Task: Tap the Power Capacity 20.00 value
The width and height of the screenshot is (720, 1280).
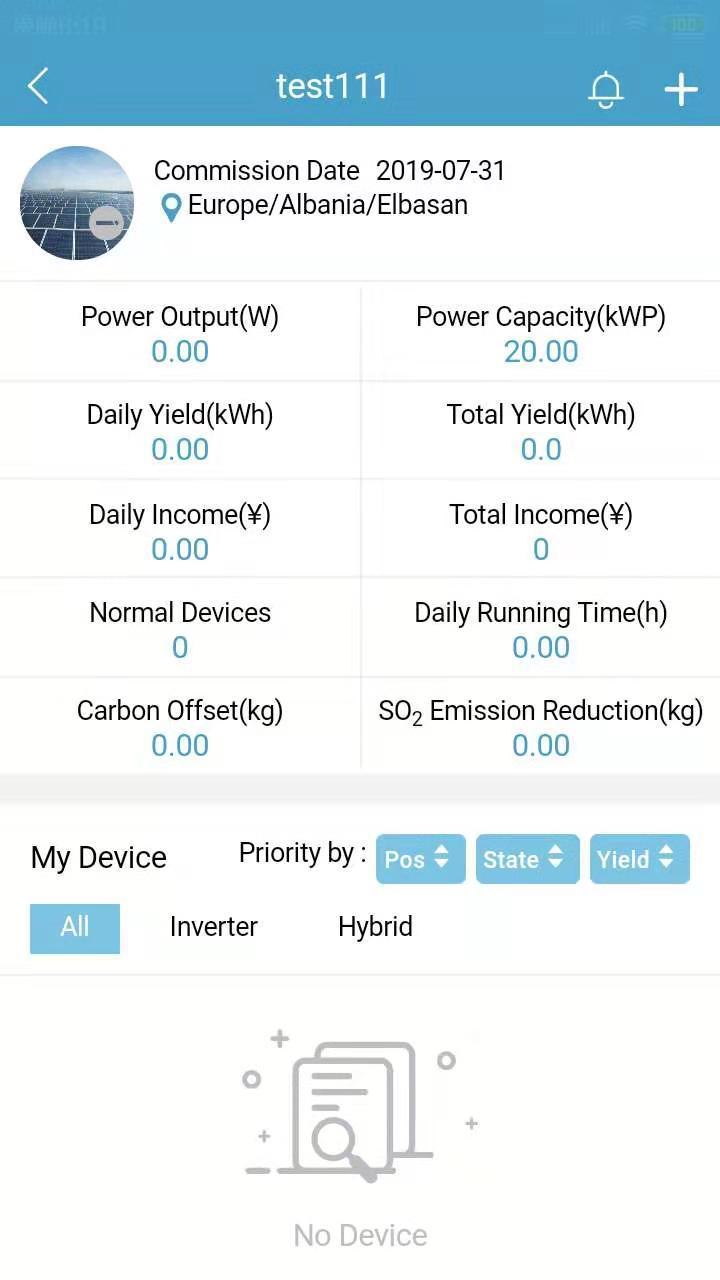Action: point(541,352)
